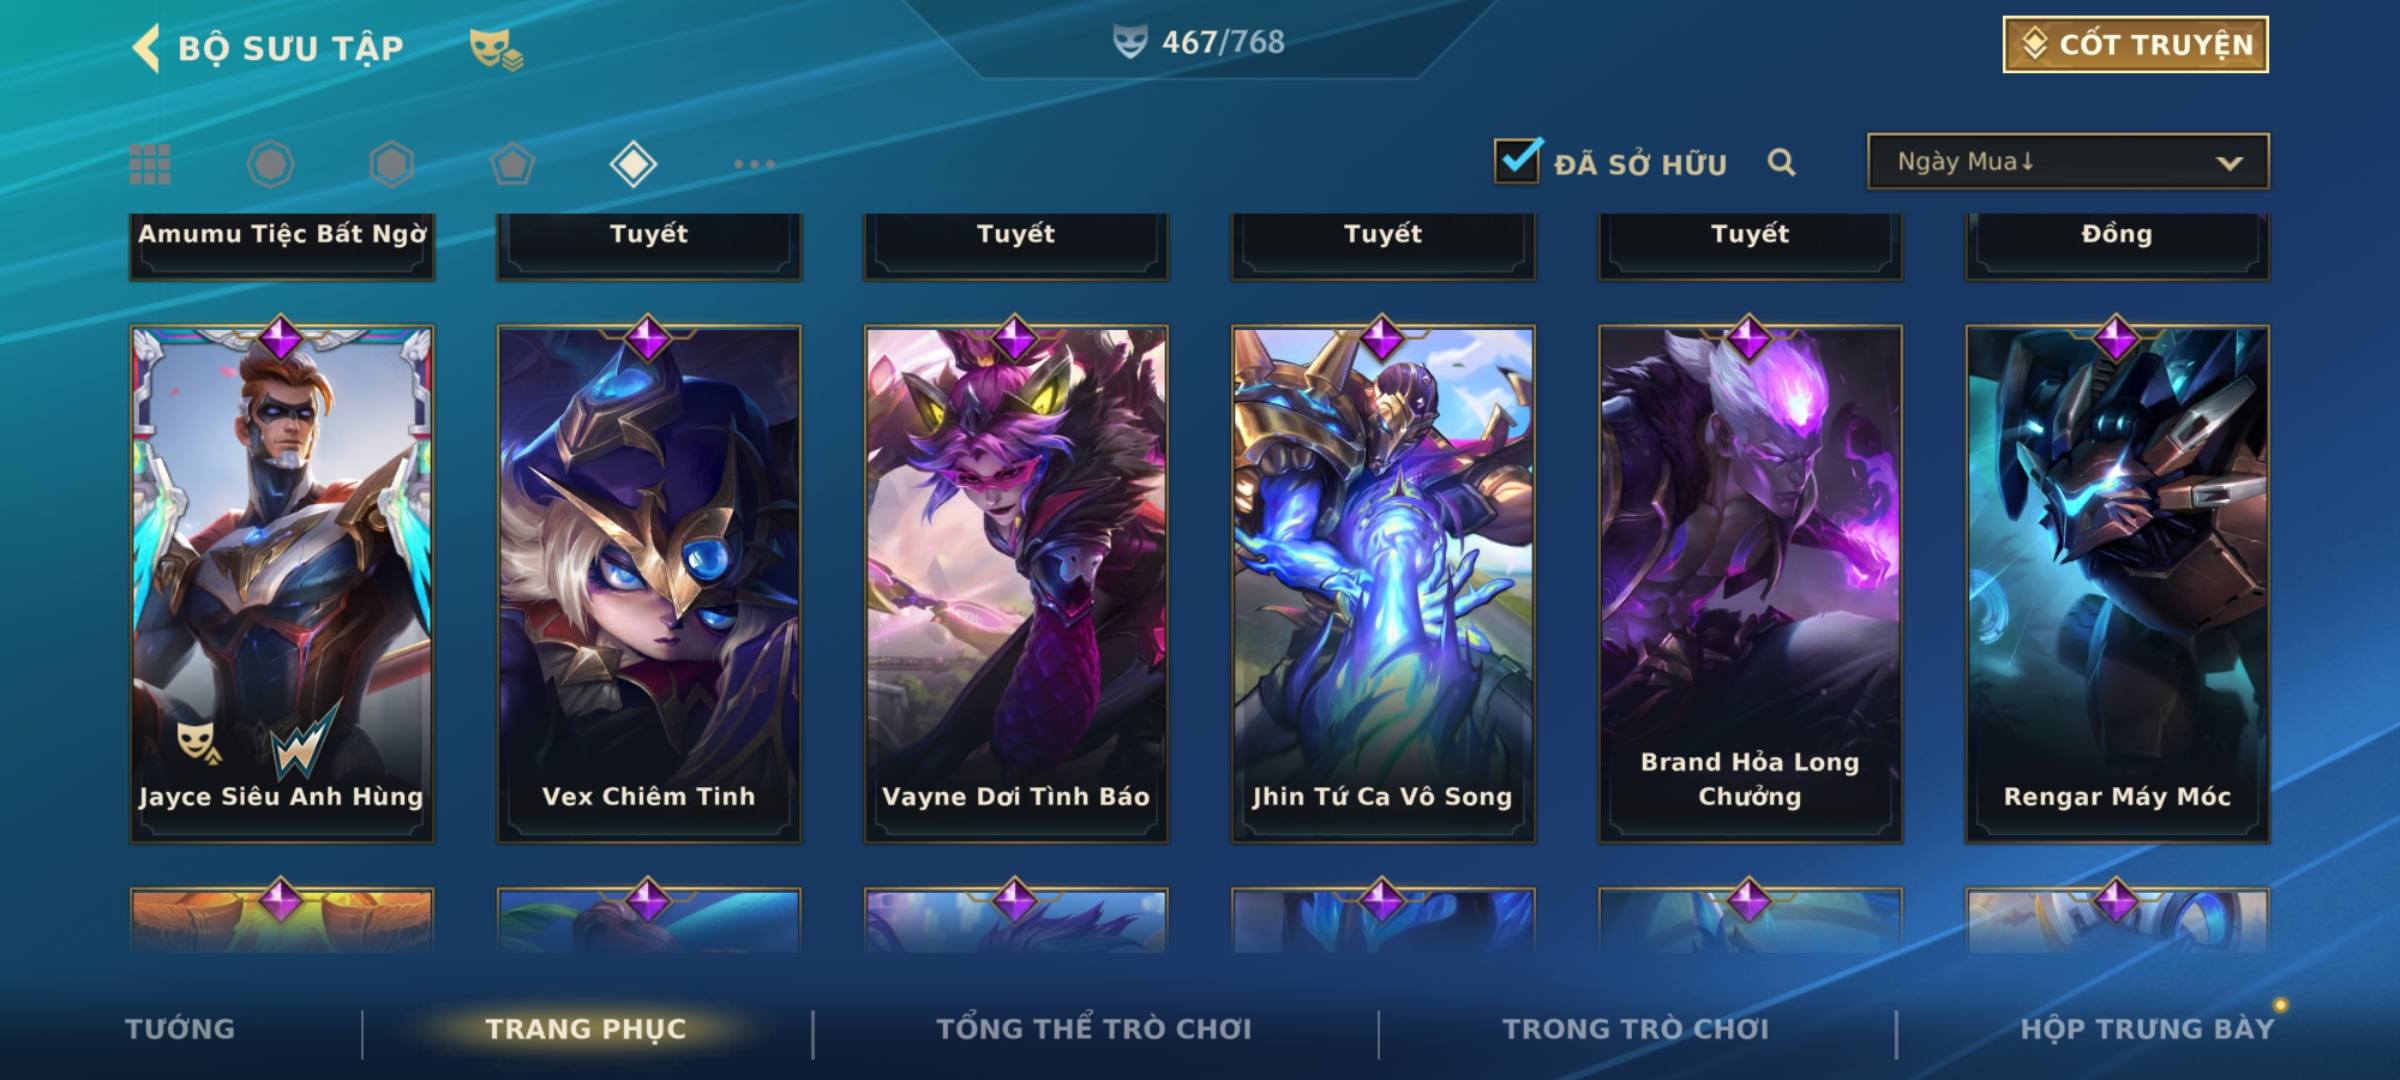This screenshot has width=2400, height=1080.
Task: Filter by pentagon rarity icon
Action: (x=512, y=164)
